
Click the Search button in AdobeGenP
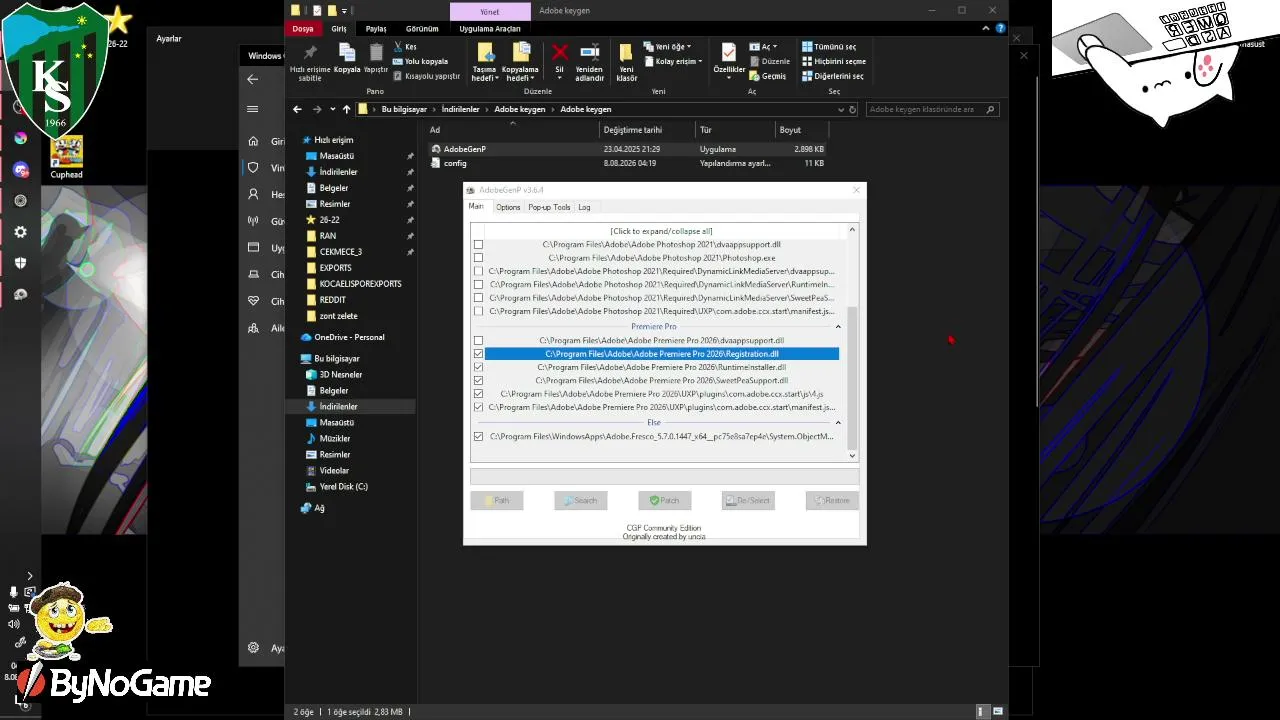581,500
